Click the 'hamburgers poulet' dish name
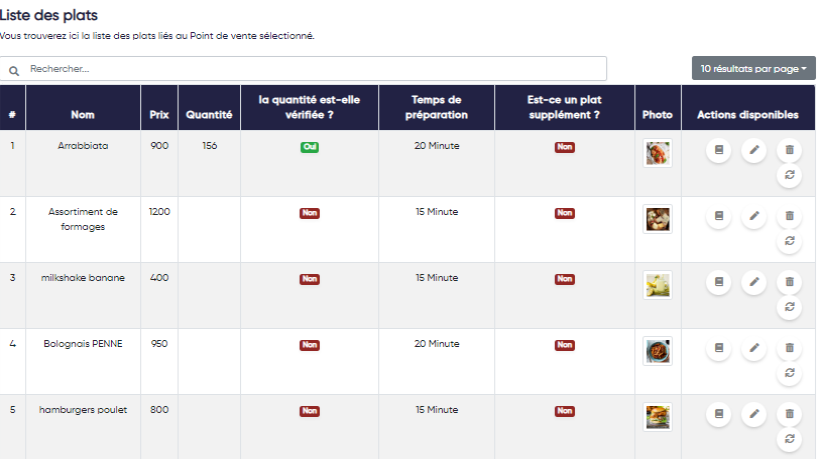The image size is (820, 459). 83,410
